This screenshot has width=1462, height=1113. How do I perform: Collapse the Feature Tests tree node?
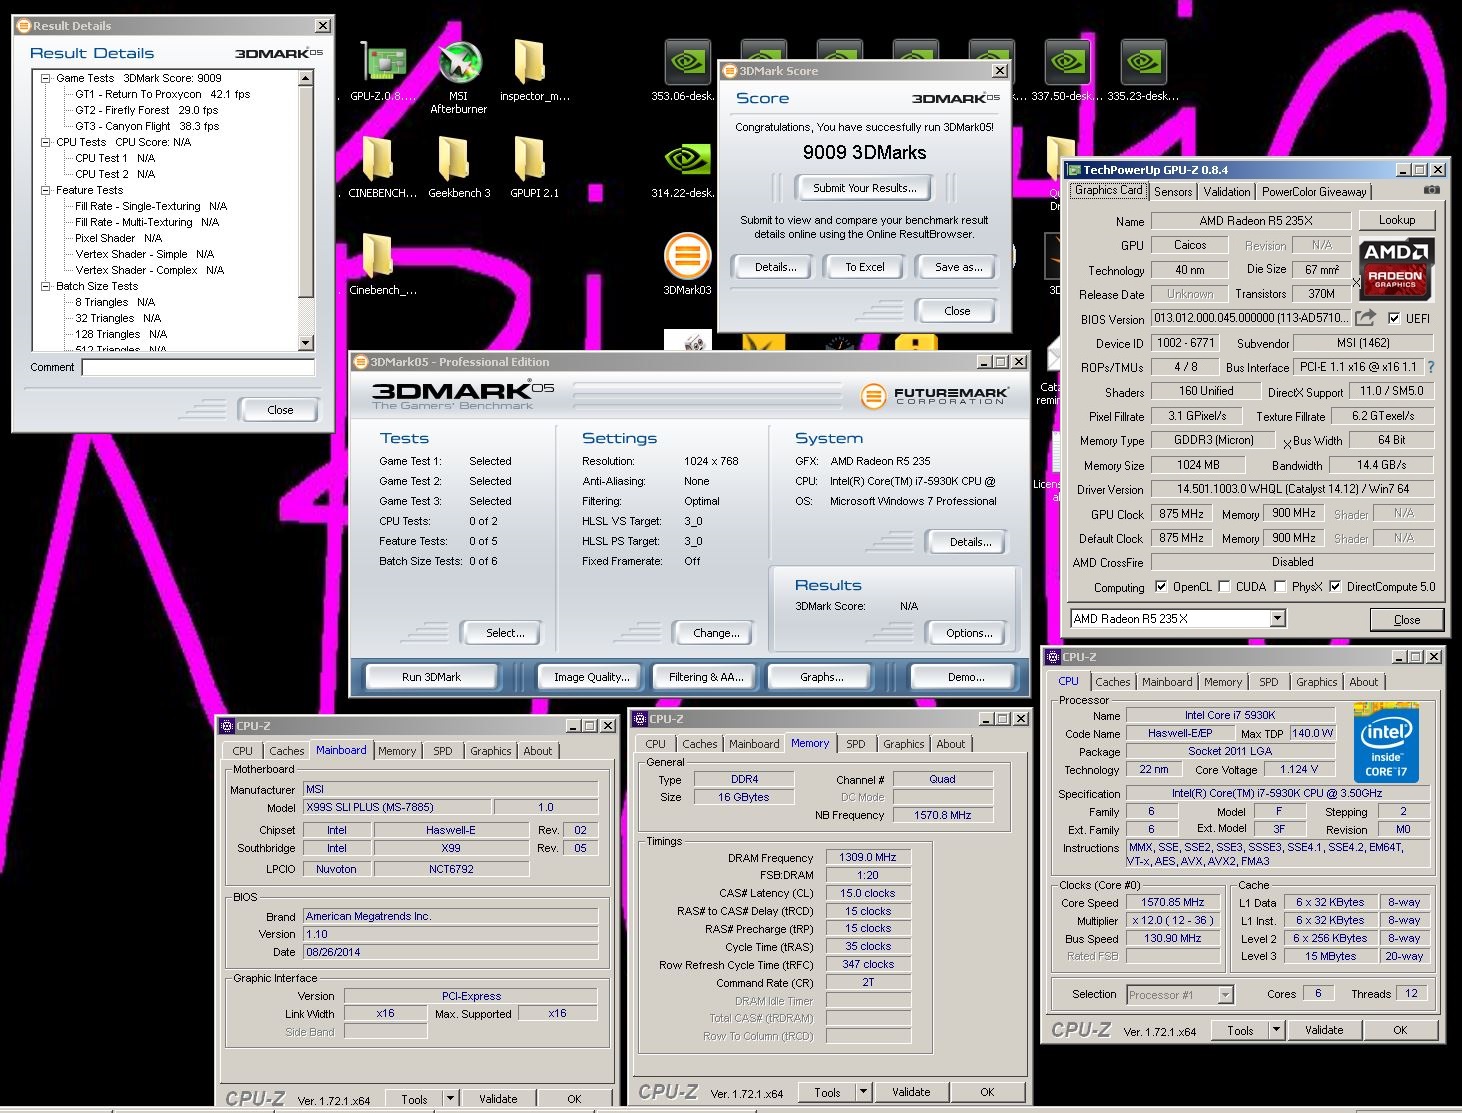[45, 190]
